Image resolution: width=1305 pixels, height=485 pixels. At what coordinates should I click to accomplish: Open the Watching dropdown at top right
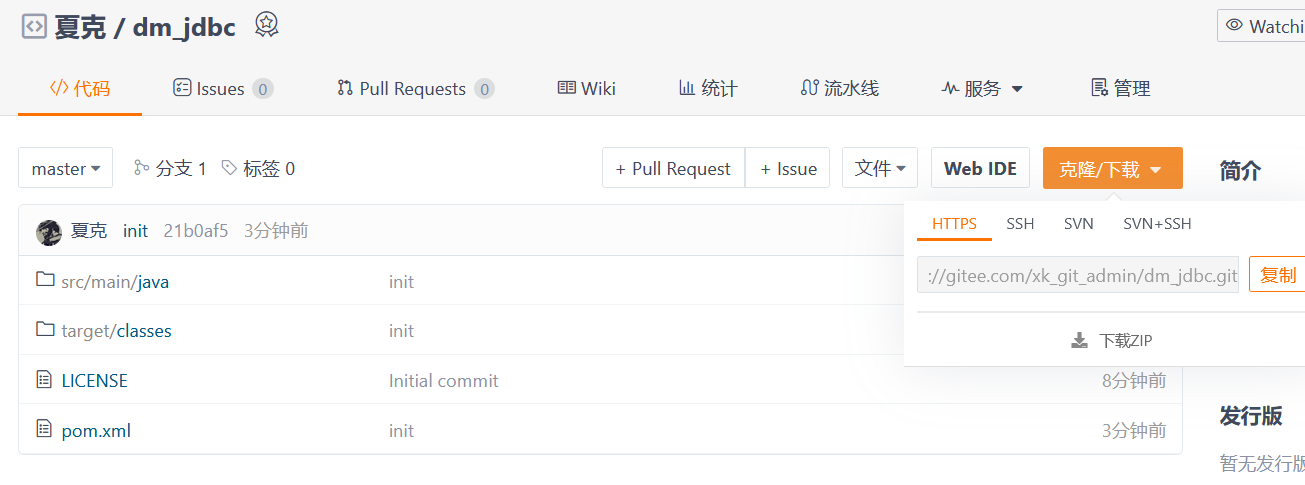coord(1262,26)
